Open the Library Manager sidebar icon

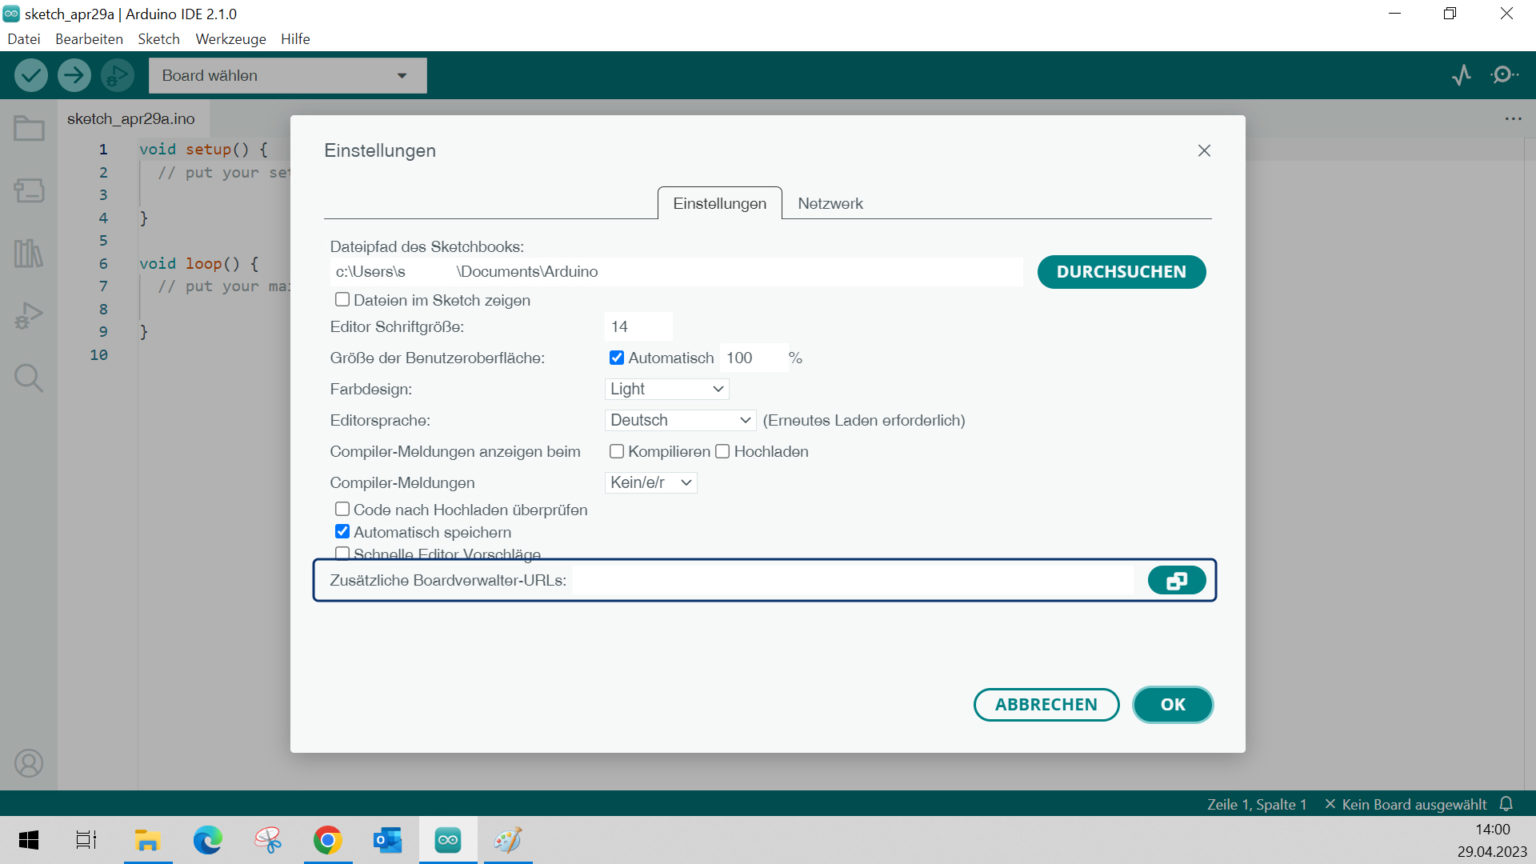tap(29, 253)
